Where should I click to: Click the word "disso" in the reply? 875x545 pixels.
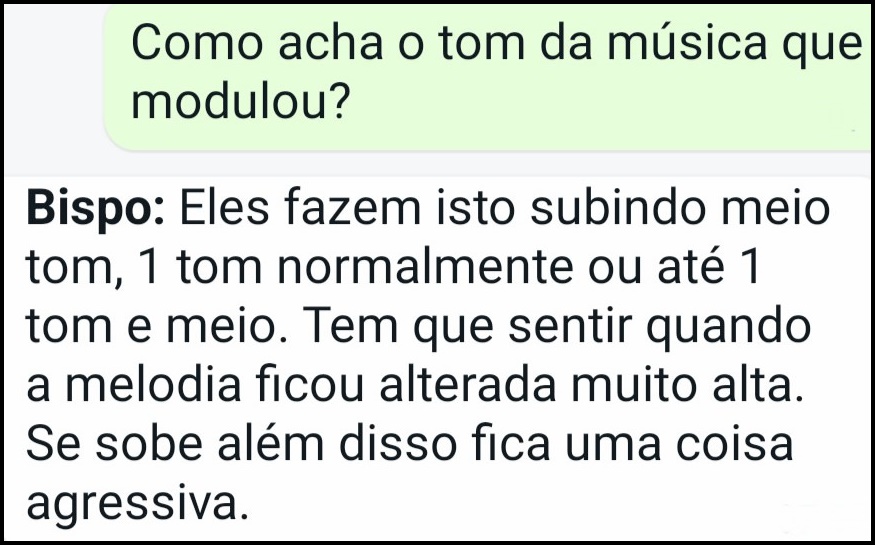tap(398, 443)
